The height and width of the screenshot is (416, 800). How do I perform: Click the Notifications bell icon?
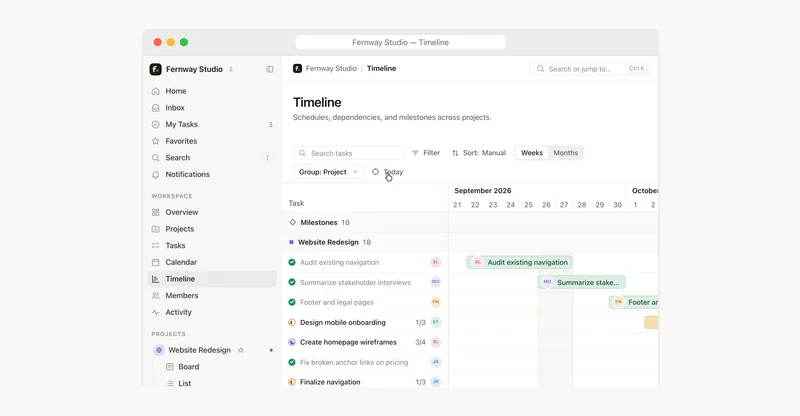pos(156,175)
